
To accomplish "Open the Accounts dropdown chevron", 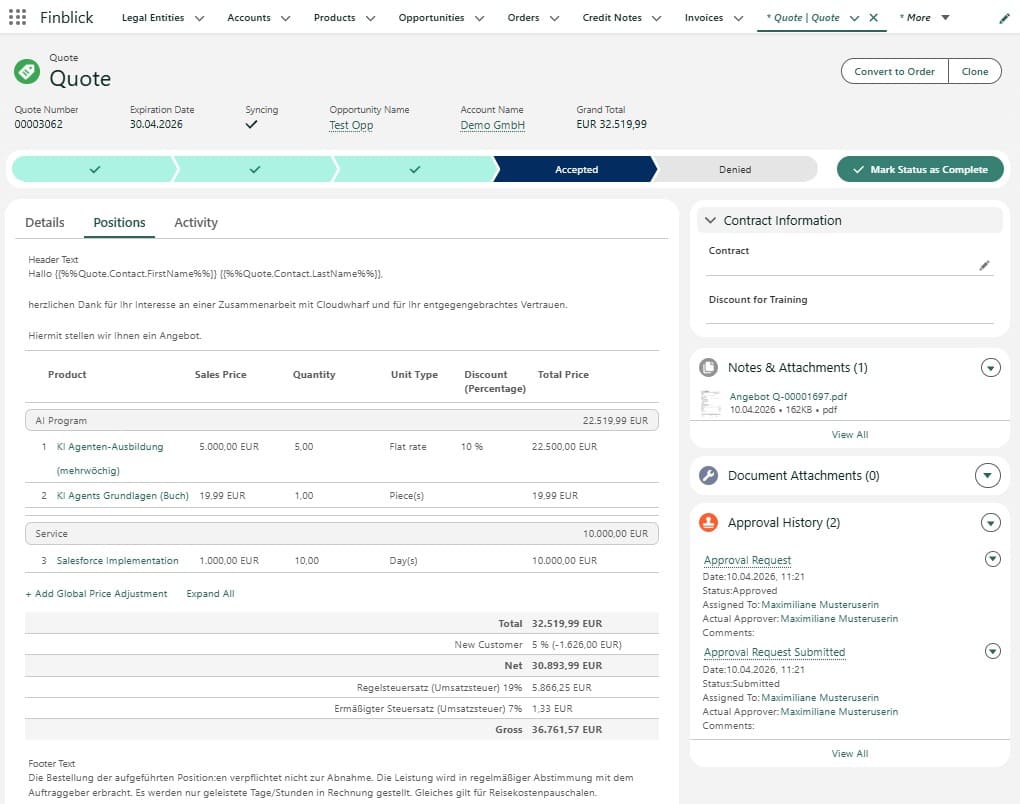I will pyautogui.click(x=286, y=18).
